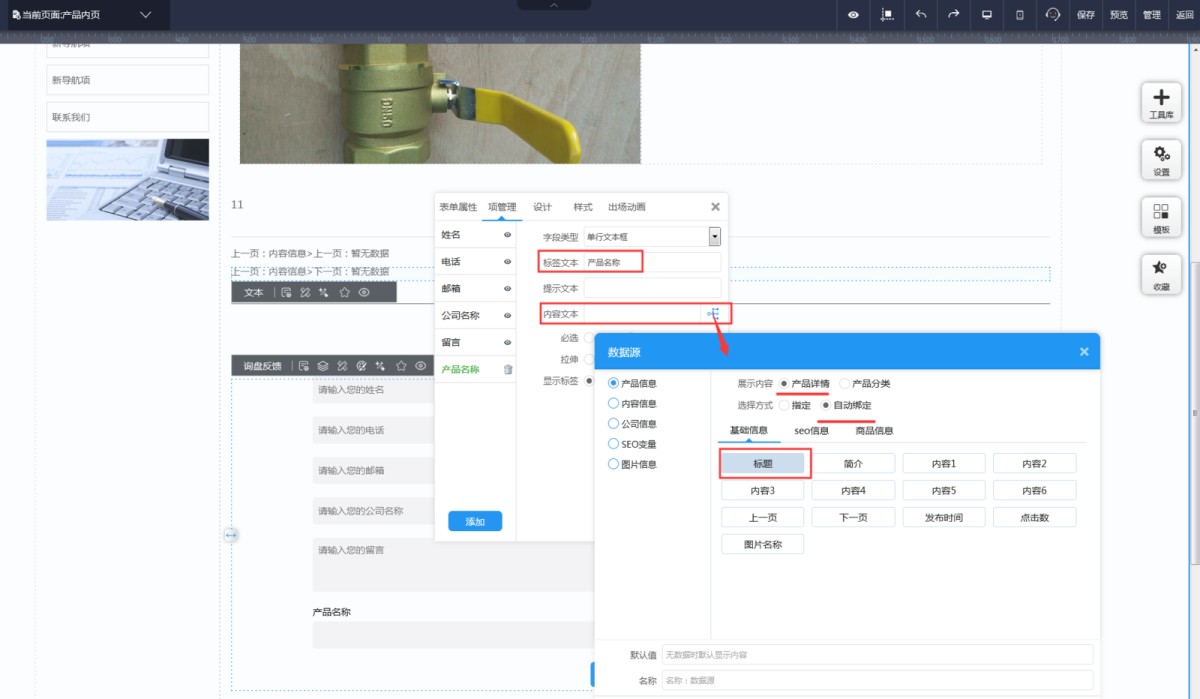Open data source icon beside 内容文本

tap(713, 314)
